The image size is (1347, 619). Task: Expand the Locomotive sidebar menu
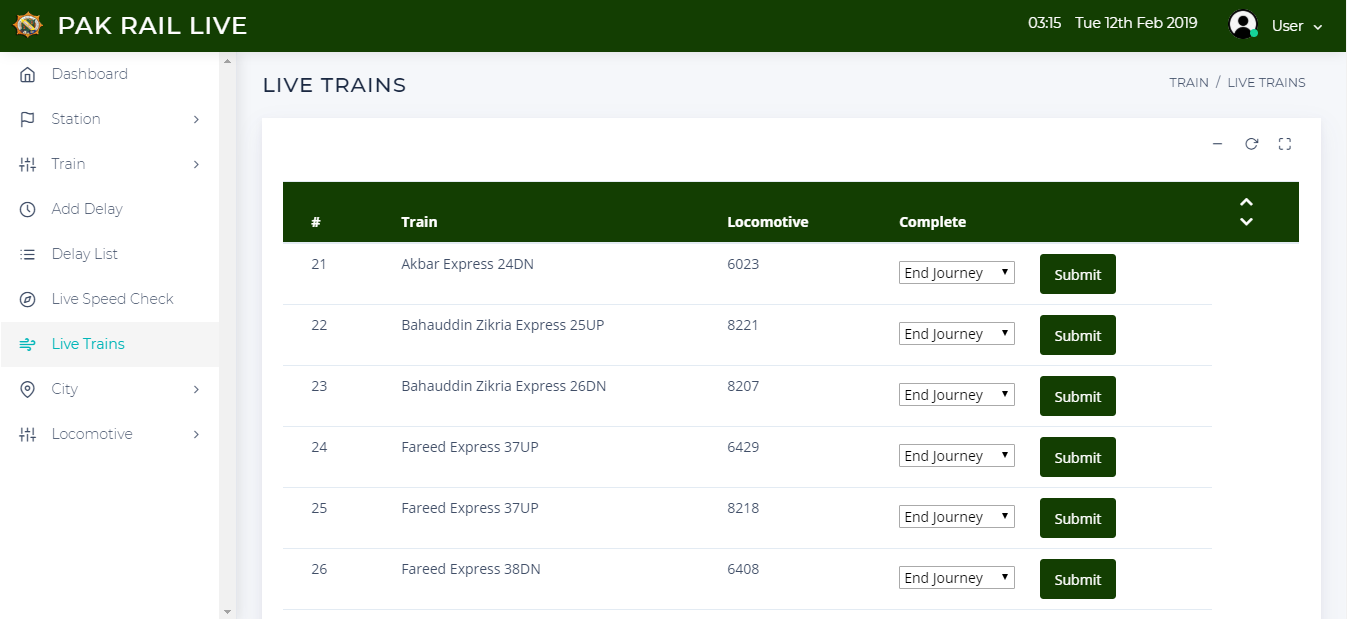tap(110, 434)
